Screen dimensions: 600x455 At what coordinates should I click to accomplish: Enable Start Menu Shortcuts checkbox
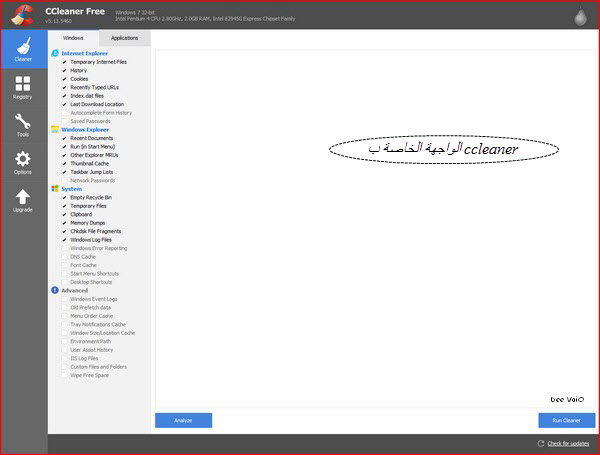pyautogui.click(x=64, y=274)
